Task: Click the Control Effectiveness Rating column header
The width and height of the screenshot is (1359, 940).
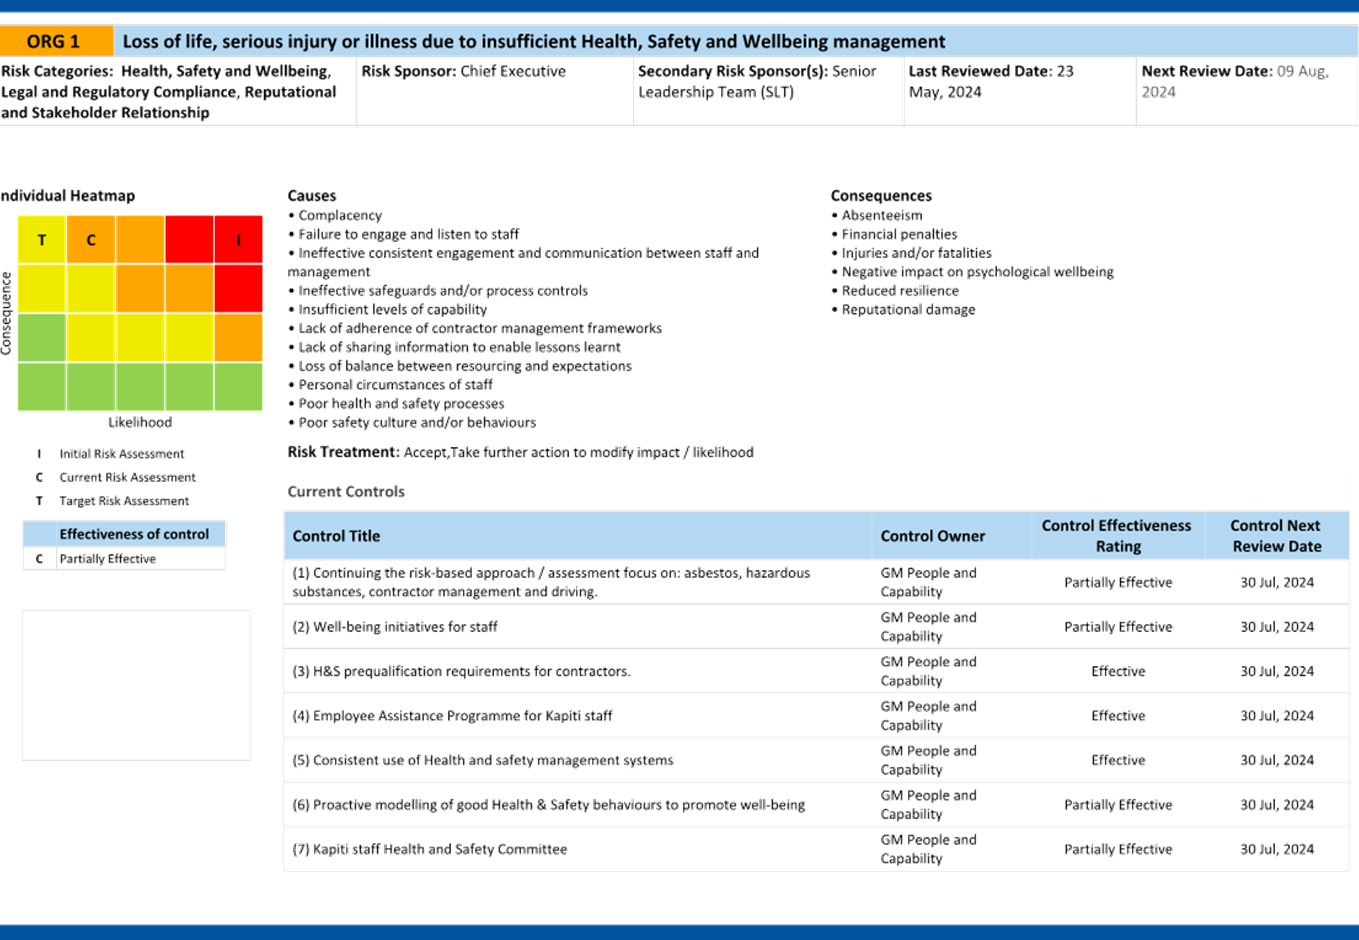Action: (x=1116, y=536)
